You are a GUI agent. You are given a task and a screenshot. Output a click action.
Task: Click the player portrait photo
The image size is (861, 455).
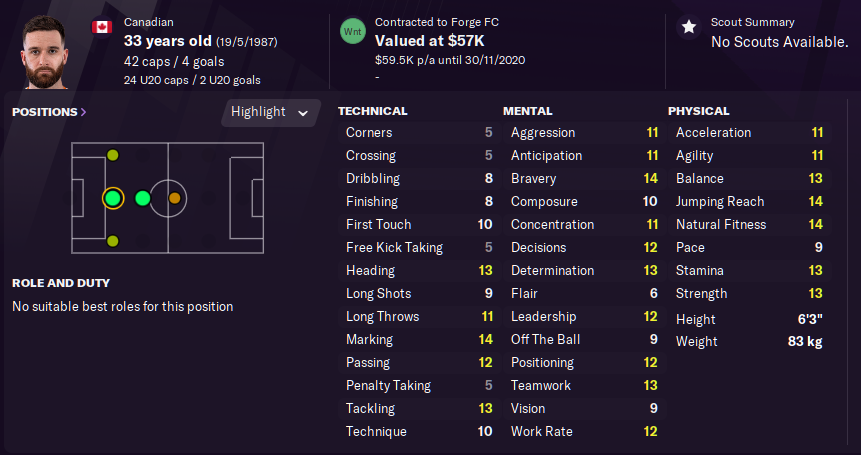pyautogui.click(x=44, y=52)
